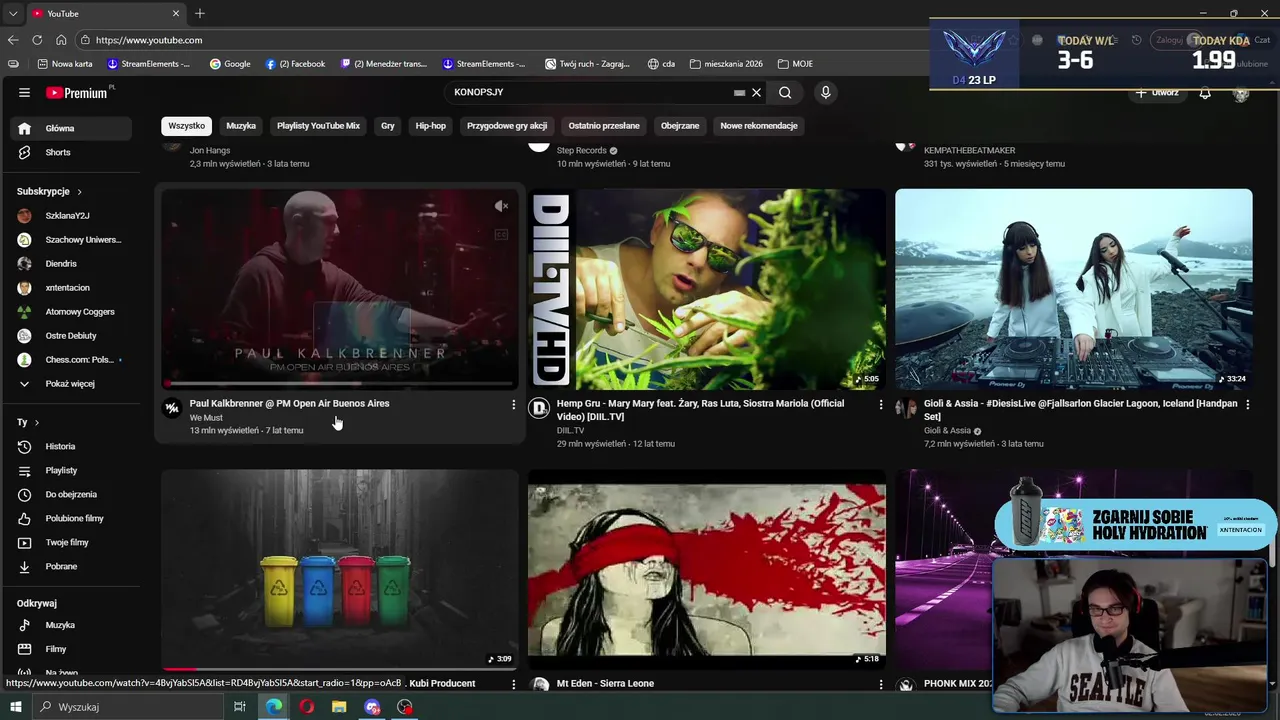1280x720 pixels.
Task: Open Opera from the taskbar
Action: [306, 707]
